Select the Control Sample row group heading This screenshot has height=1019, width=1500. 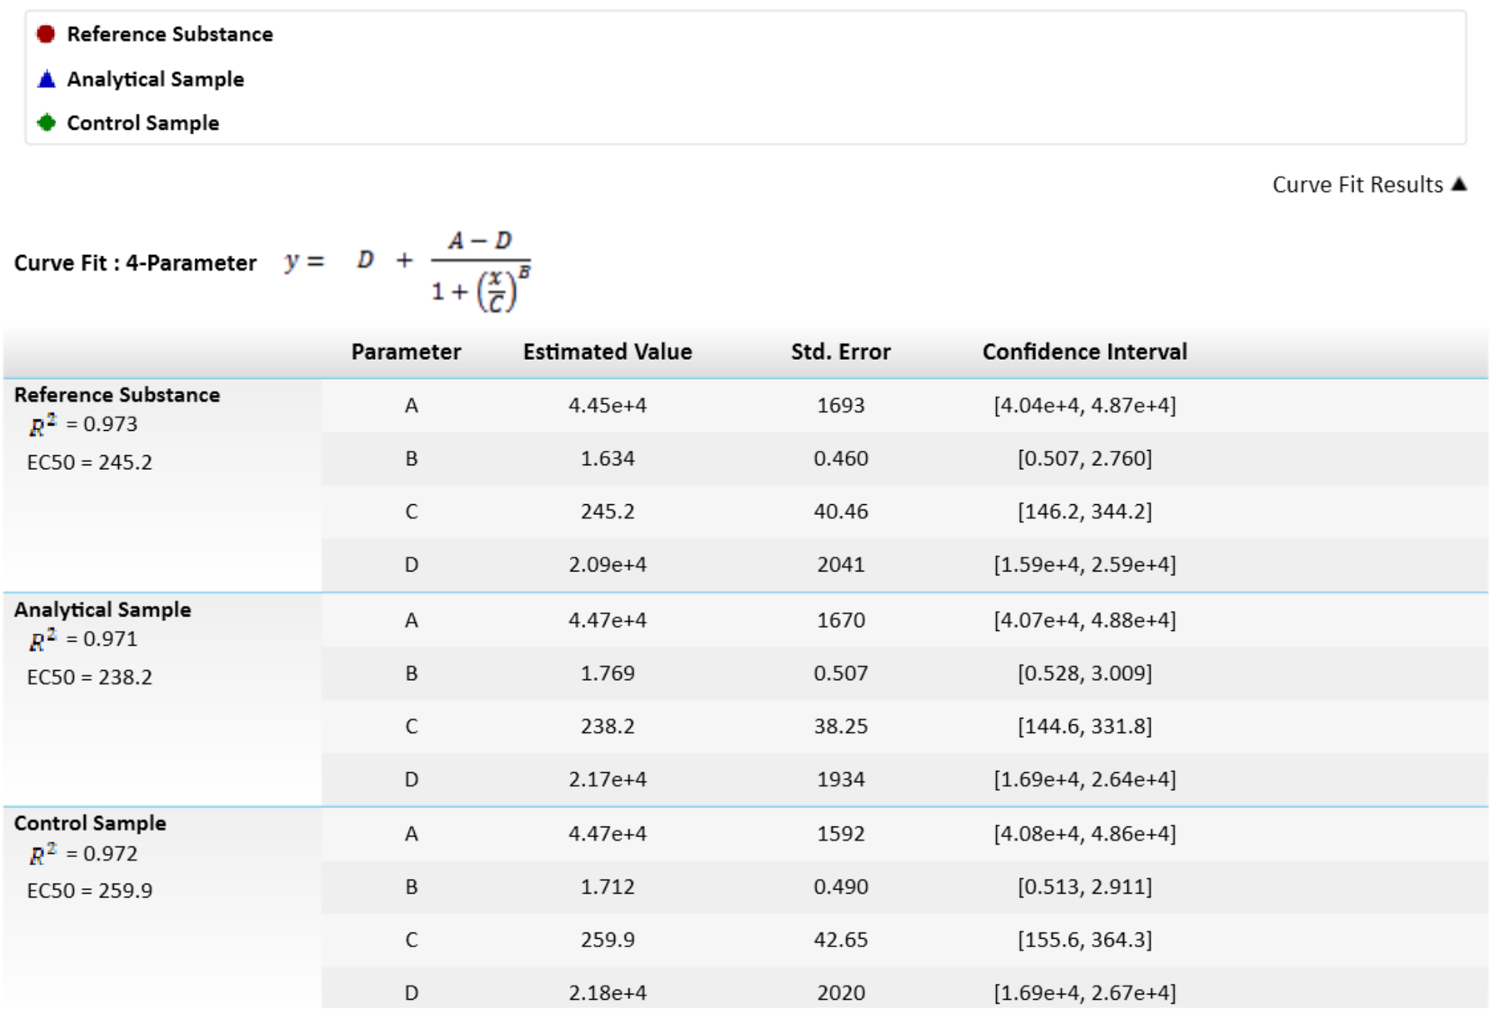point(90,824)
